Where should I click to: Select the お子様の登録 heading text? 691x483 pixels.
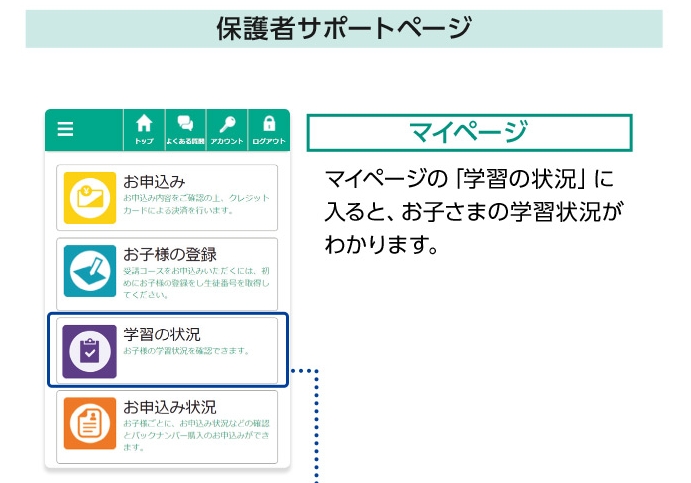click(169, 254)
